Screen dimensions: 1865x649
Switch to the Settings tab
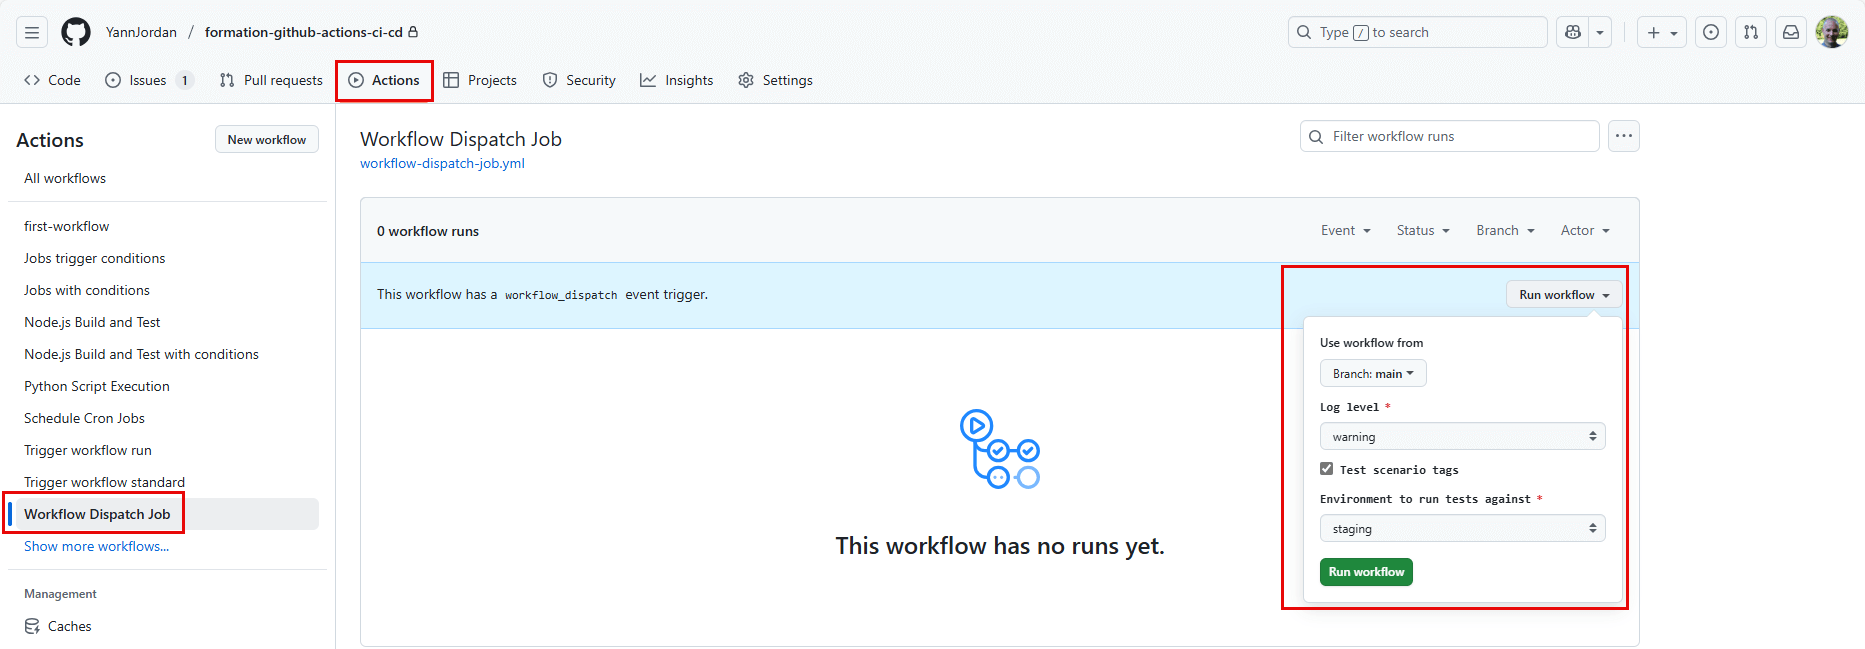click(775, 80)
